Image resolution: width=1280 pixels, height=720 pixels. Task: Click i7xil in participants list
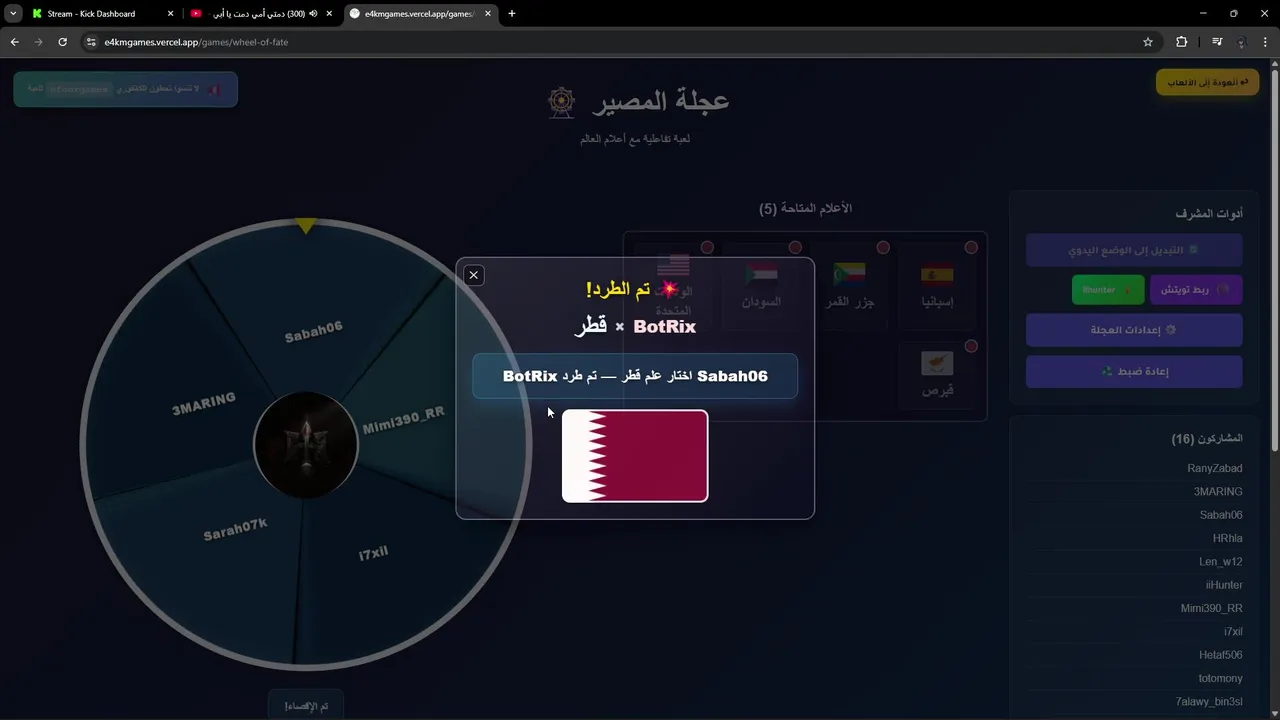pyautogui.click(x=1233, y=632)
